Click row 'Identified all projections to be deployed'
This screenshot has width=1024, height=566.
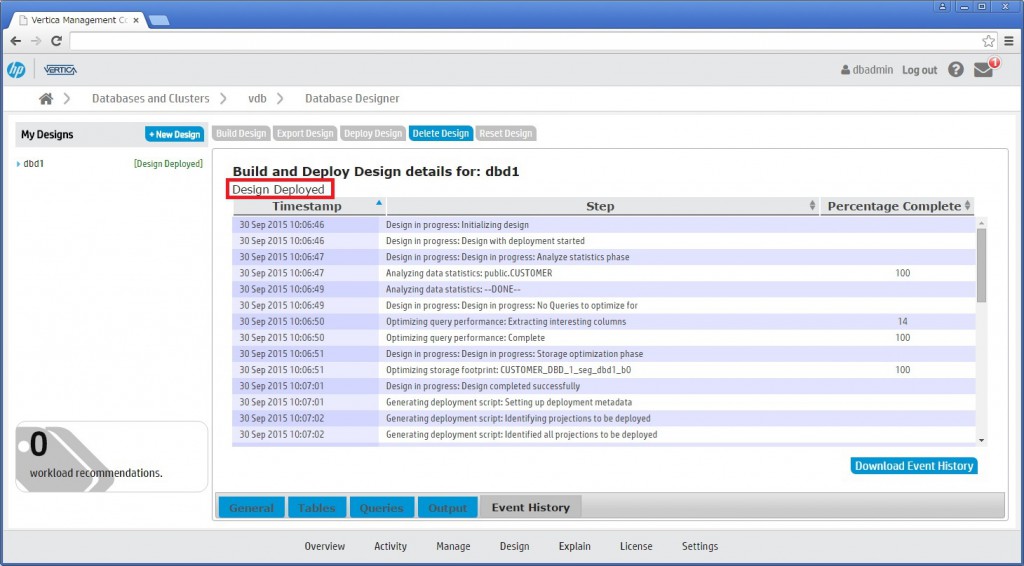(603, 434)
